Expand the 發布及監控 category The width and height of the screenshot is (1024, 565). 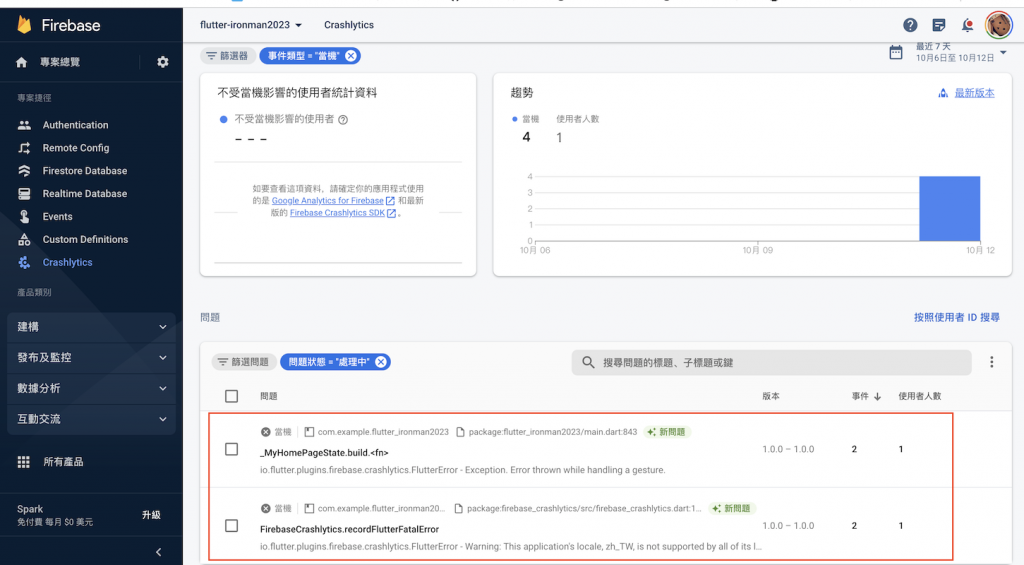[x=91, y=357]
